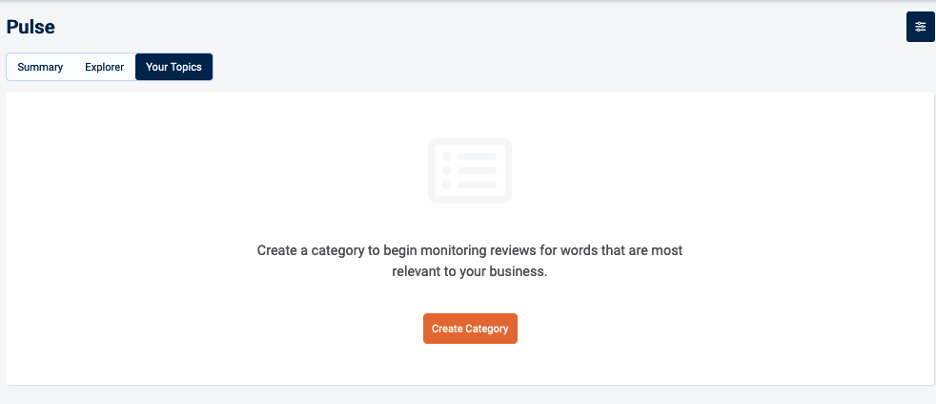936x404 pixels.
Task: Click the gray list illustration icon
Action: click(x=470, y=170)
